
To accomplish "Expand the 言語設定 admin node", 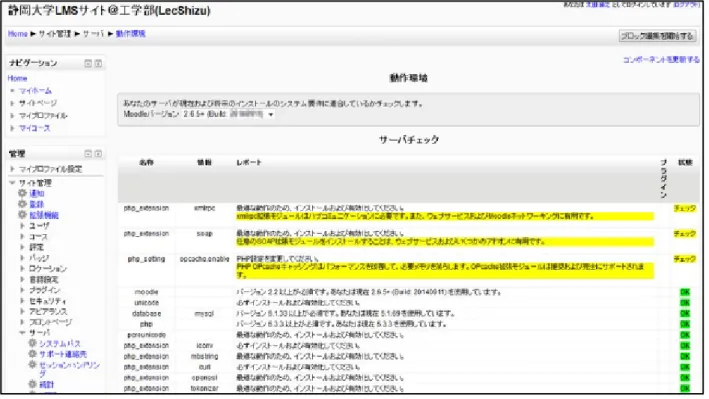I will (22, 279).
